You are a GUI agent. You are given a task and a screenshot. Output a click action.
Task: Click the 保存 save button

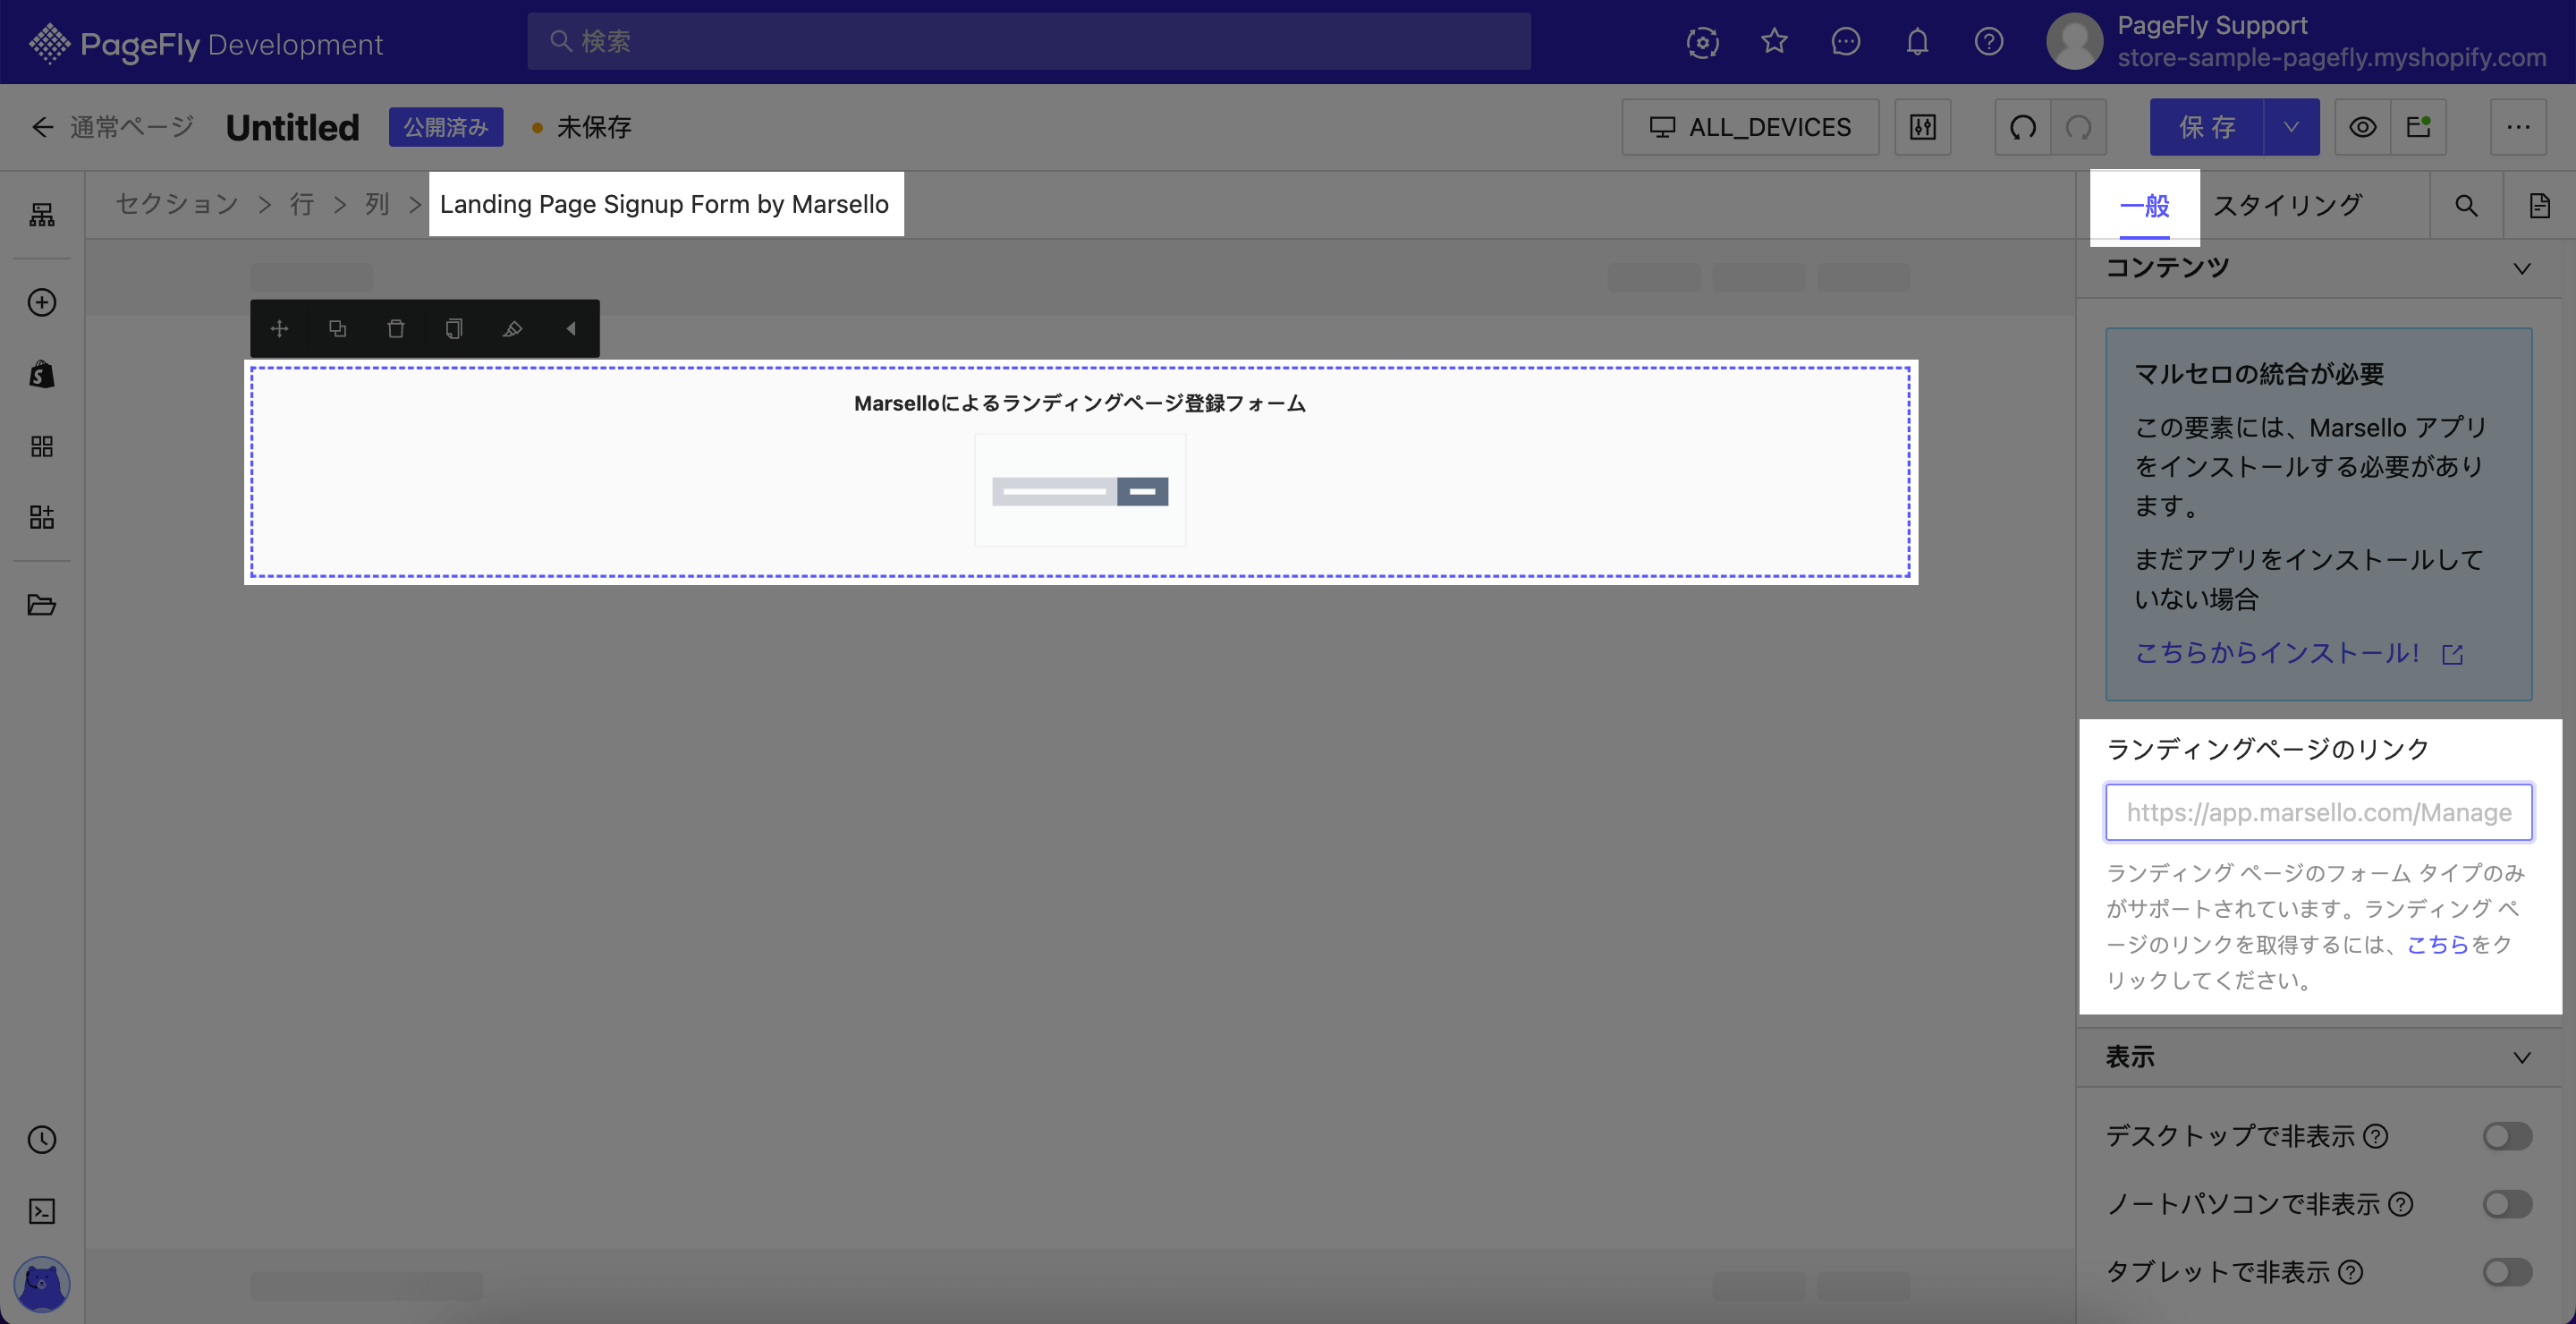pyautogui.click(x=2207, y=127)
